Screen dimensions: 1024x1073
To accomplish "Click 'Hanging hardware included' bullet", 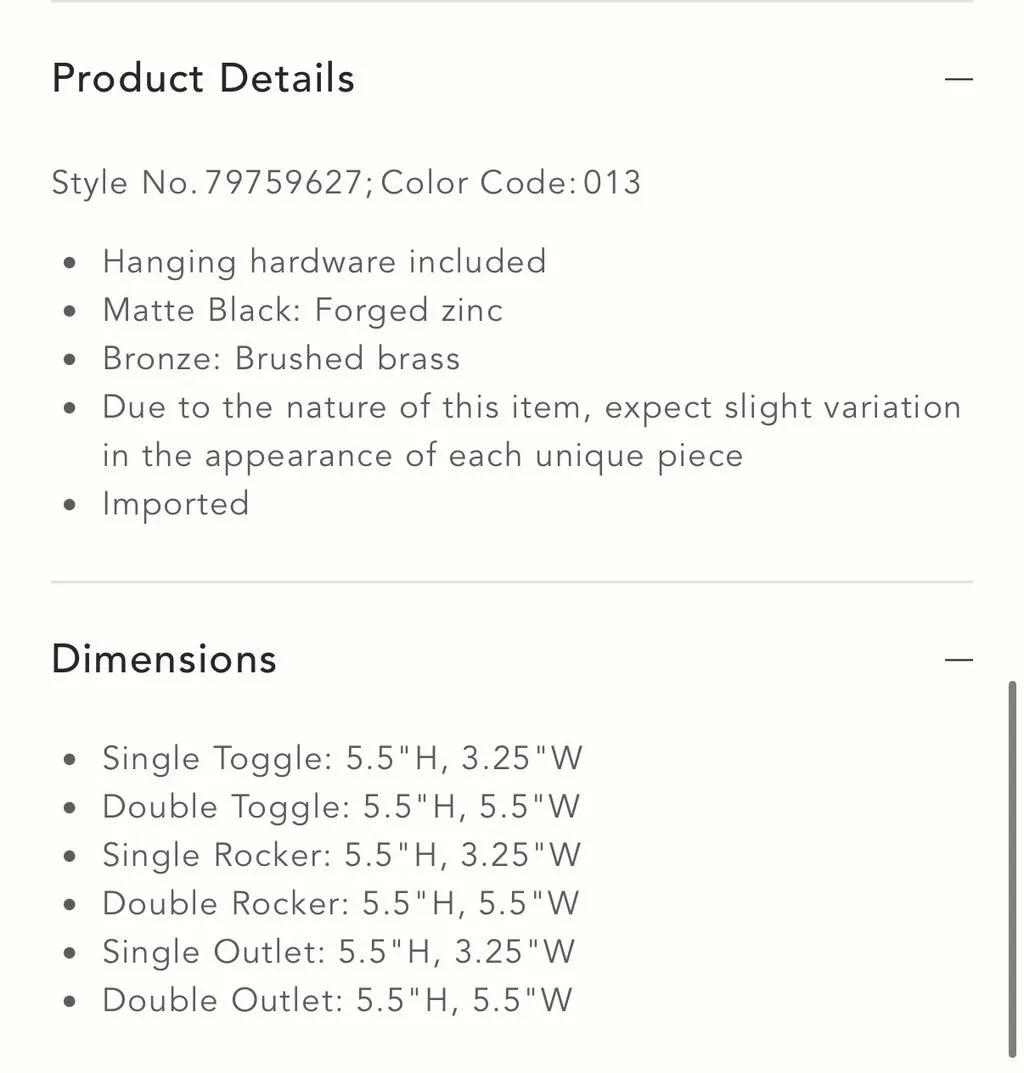I will pos(324,262).
